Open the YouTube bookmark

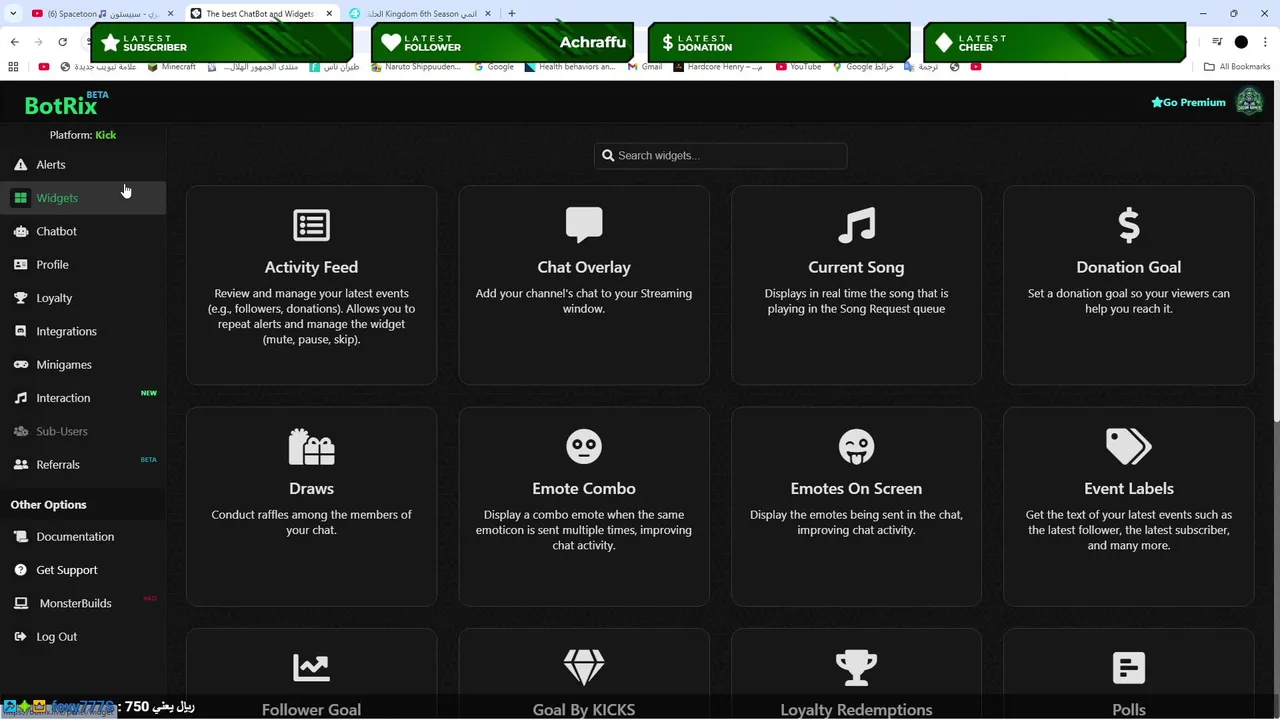point(798,67)
